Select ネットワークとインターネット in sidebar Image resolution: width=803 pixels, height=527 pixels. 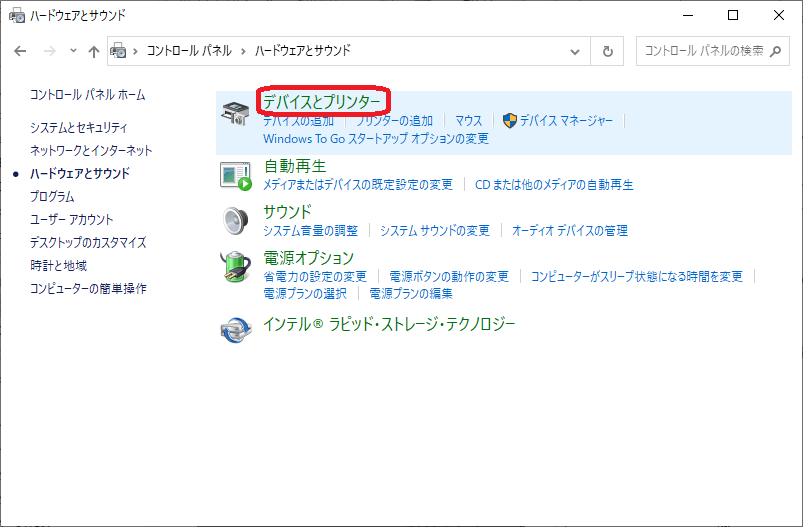(x=91, y=150)
